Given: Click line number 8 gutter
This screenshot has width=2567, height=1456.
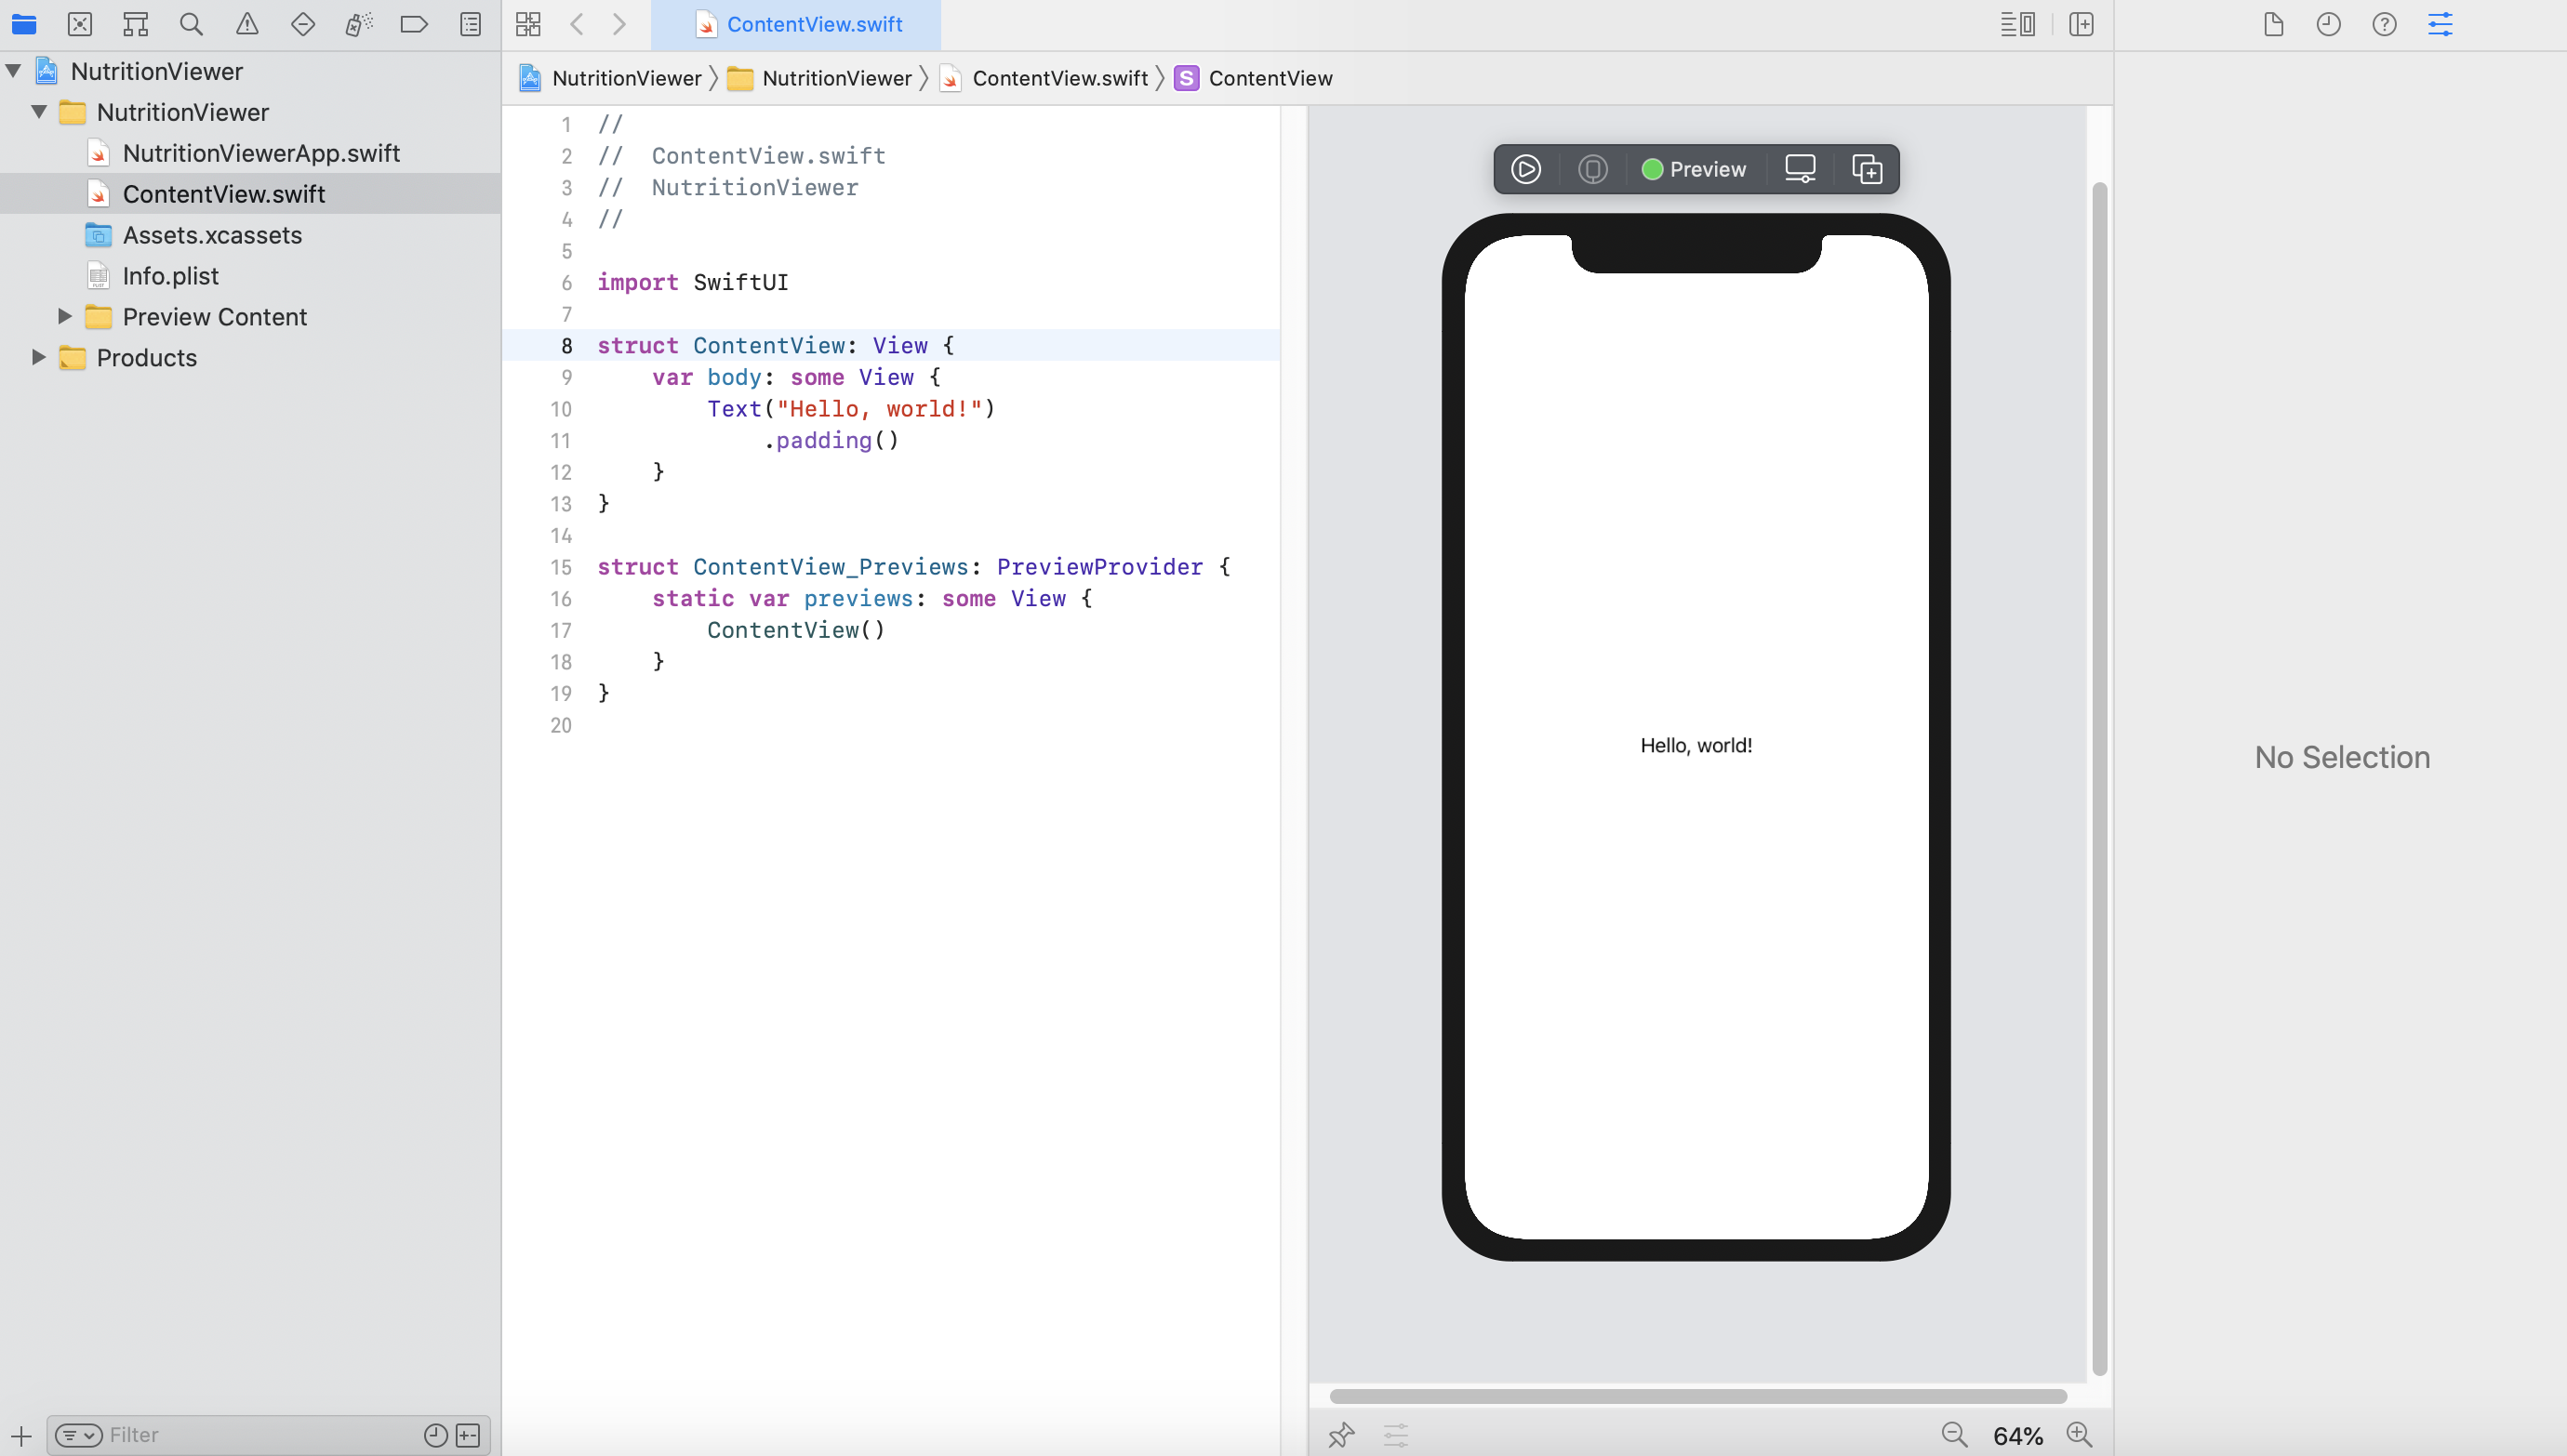Looking at the screenshot, I should [x=566, y=345].
